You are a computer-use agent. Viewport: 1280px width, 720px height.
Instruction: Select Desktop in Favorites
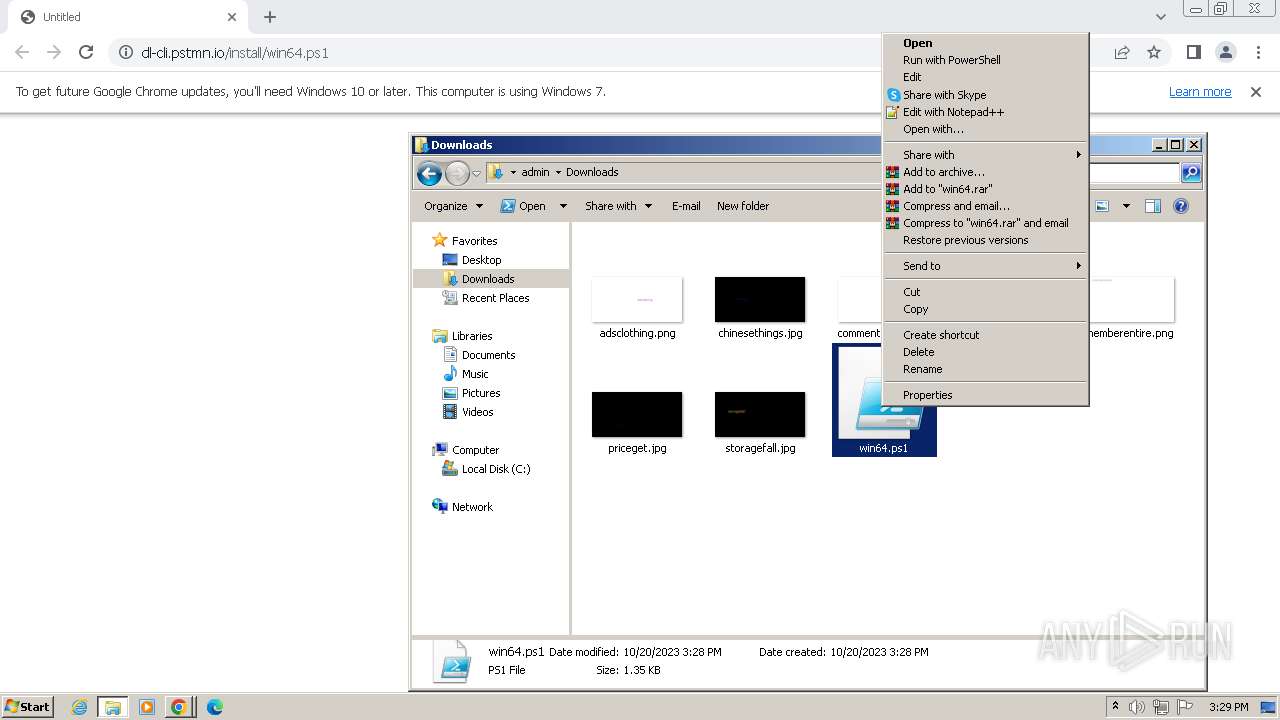[481, 260]
